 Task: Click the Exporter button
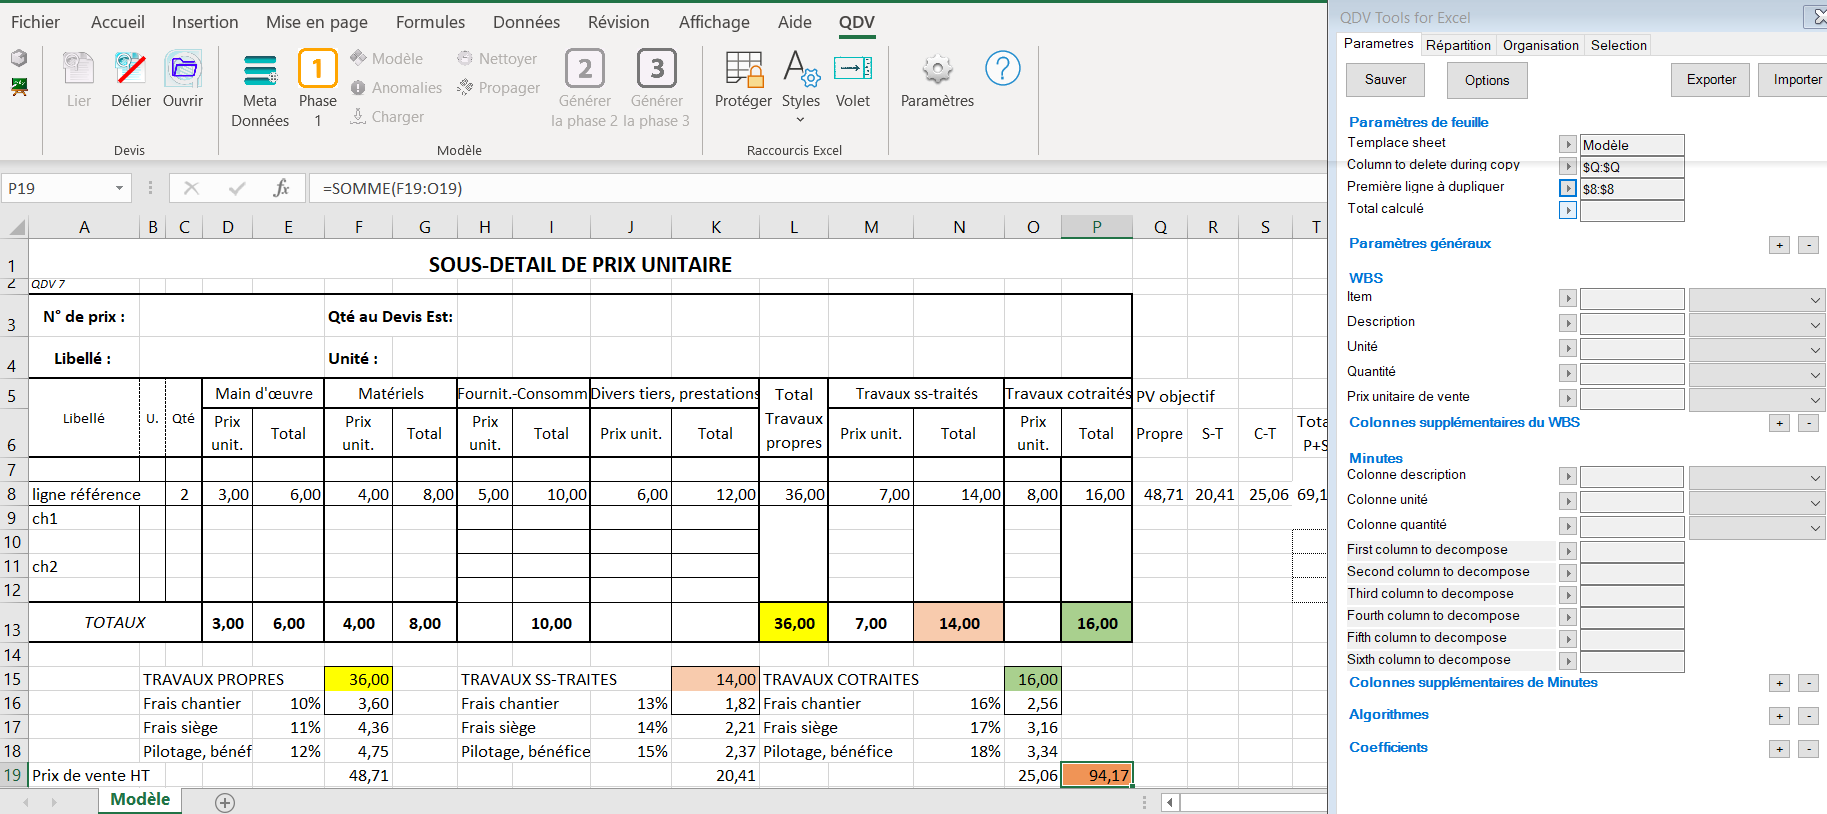pos(1710,80)
